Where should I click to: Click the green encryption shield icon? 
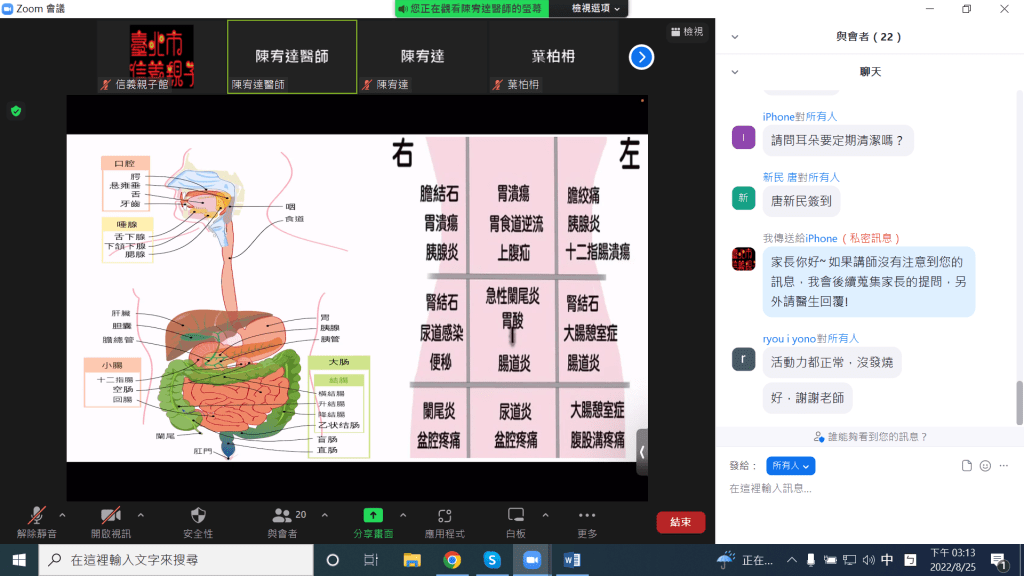click(16, 111)
